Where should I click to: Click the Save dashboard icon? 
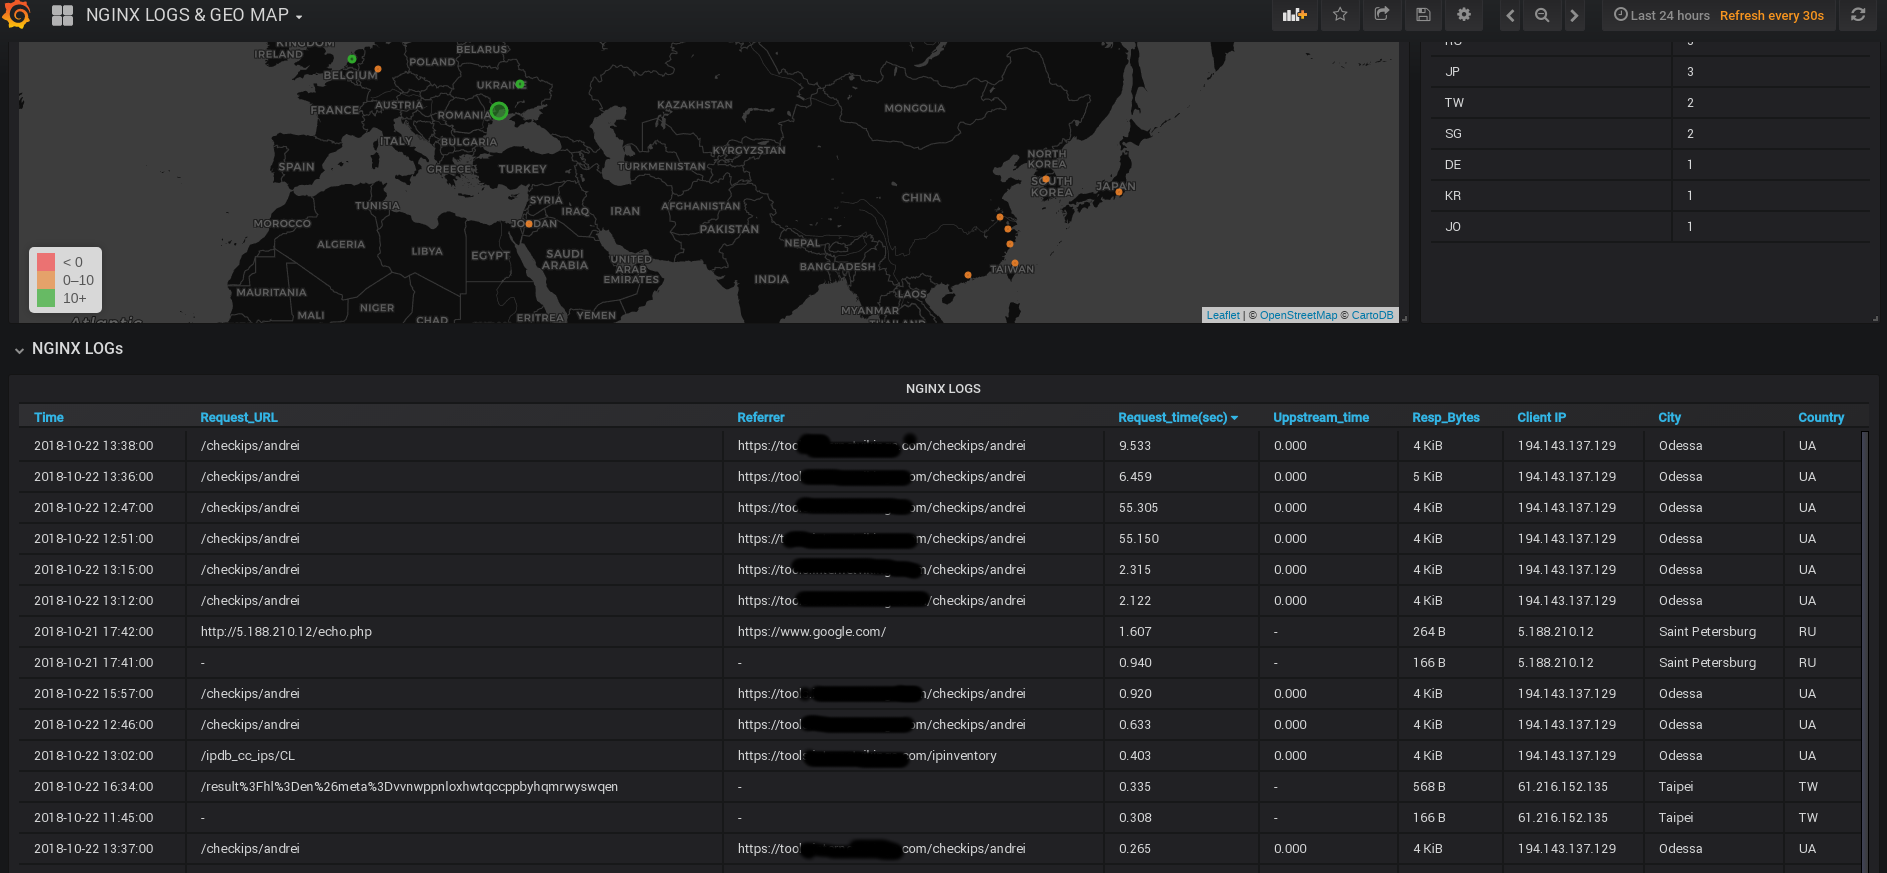pyautogui.click(x=1423, y=15)
